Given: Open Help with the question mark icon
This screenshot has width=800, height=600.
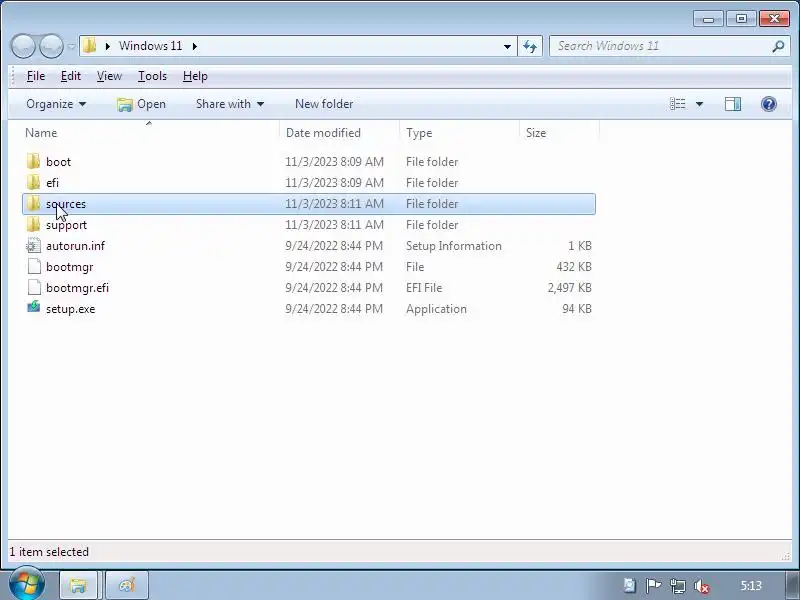Looking at the screenshot, I should [768, 104].
